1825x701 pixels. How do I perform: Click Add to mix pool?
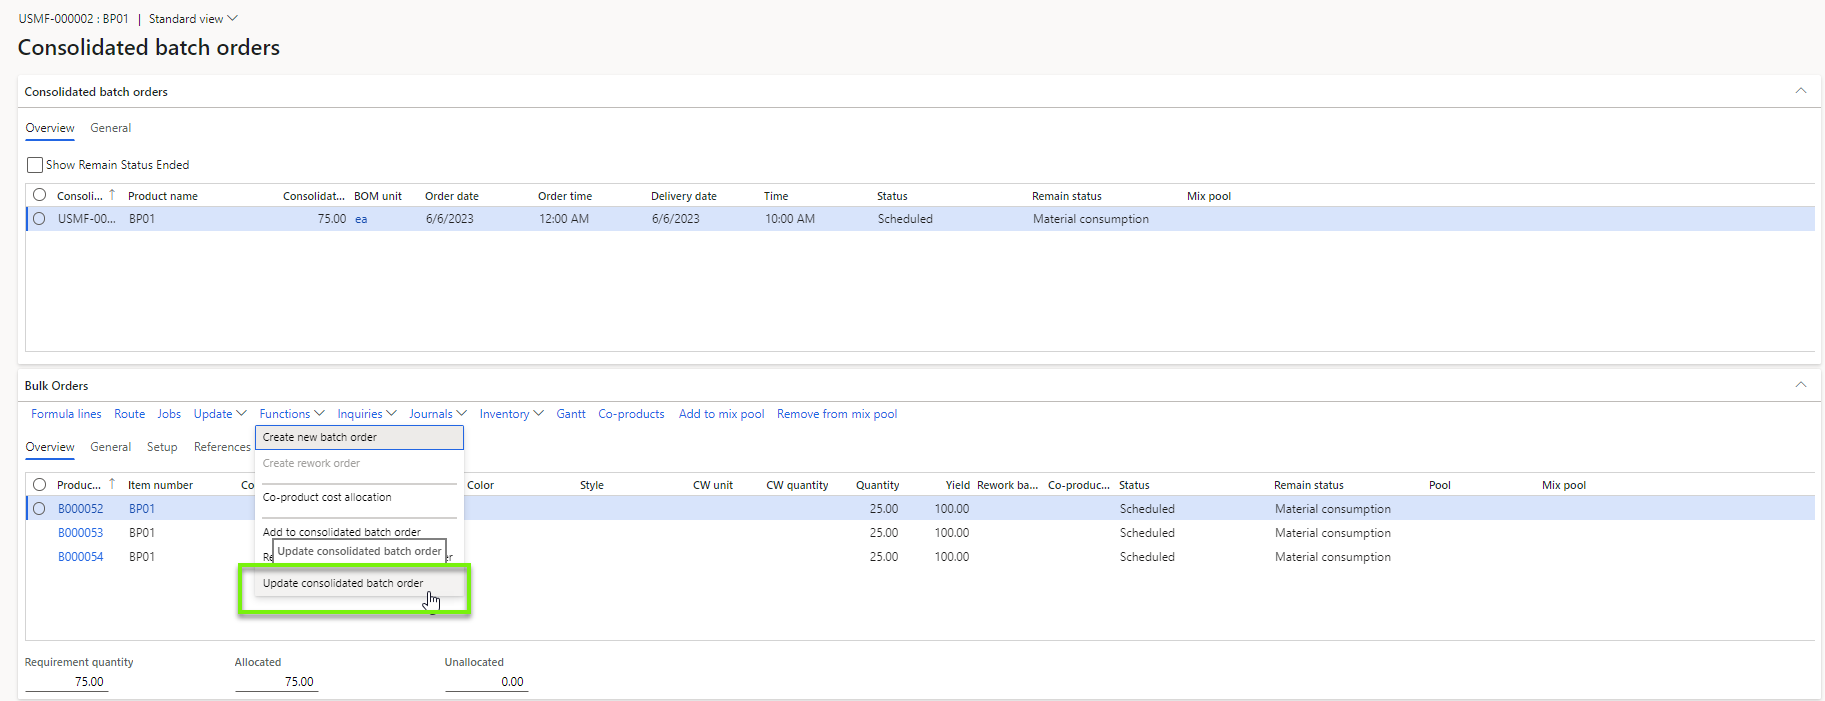point(721,414)
